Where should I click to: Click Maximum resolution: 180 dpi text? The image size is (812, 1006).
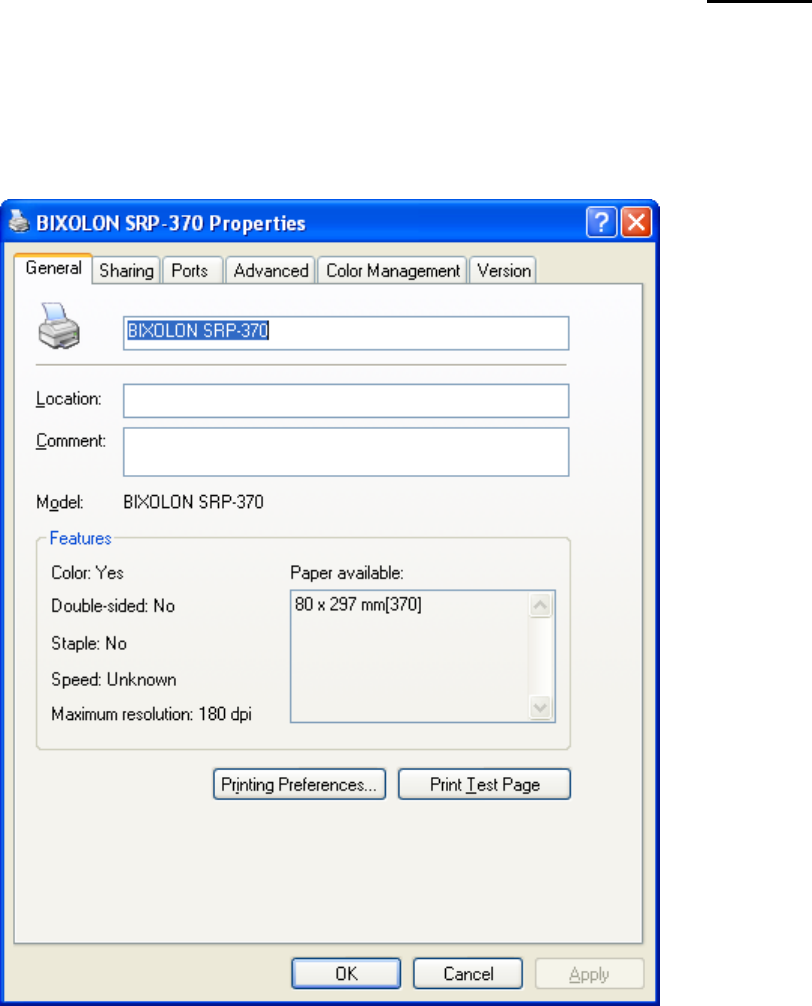click(x=151, y=714)
